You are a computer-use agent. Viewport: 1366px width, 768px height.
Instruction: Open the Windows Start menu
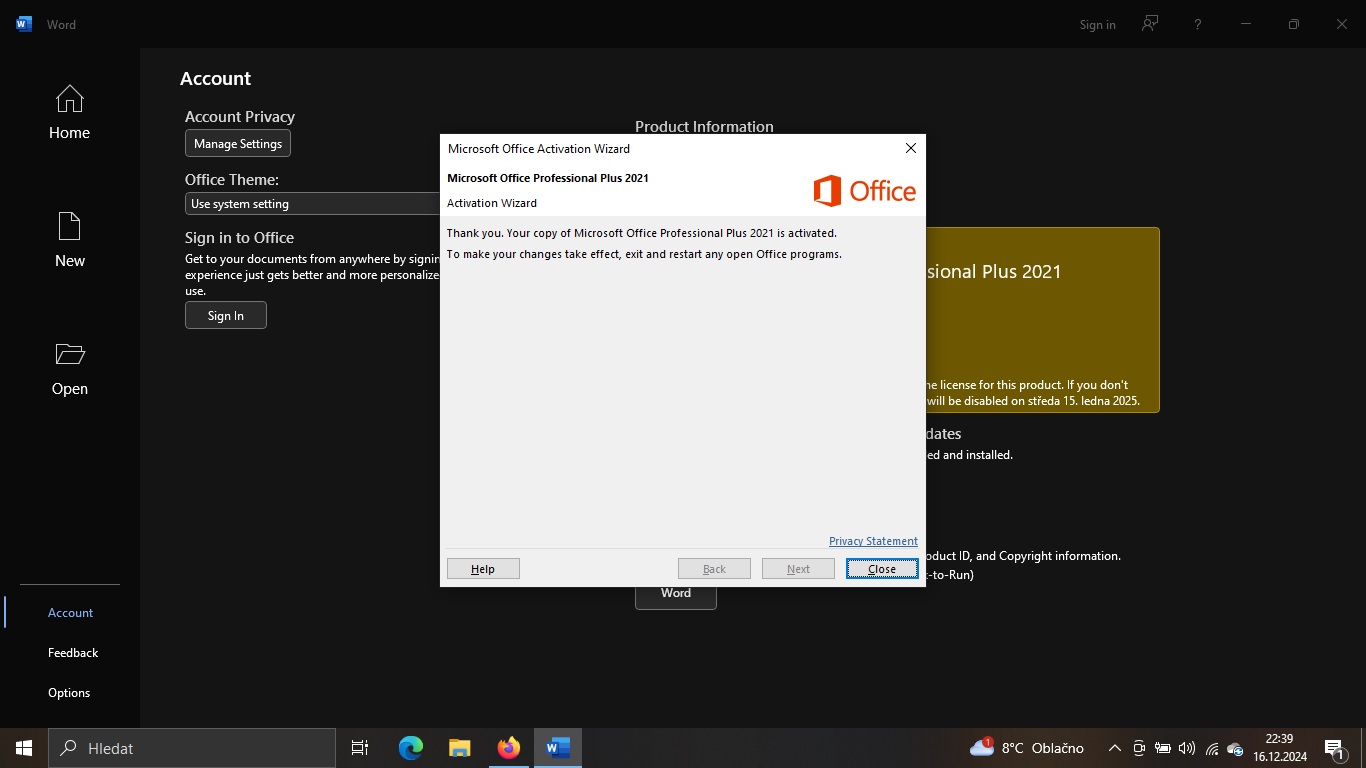[x=24, y=748]
